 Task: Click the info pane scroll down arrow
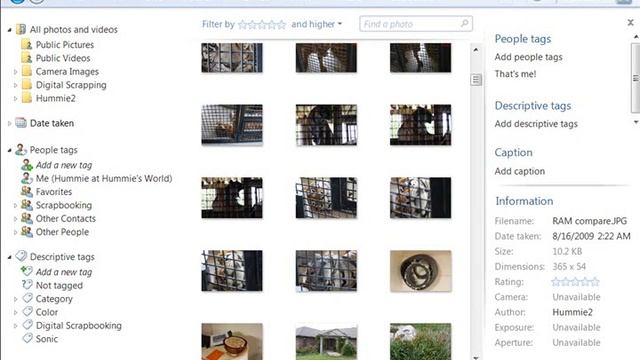pyautogui.click(x=636, y=122)
